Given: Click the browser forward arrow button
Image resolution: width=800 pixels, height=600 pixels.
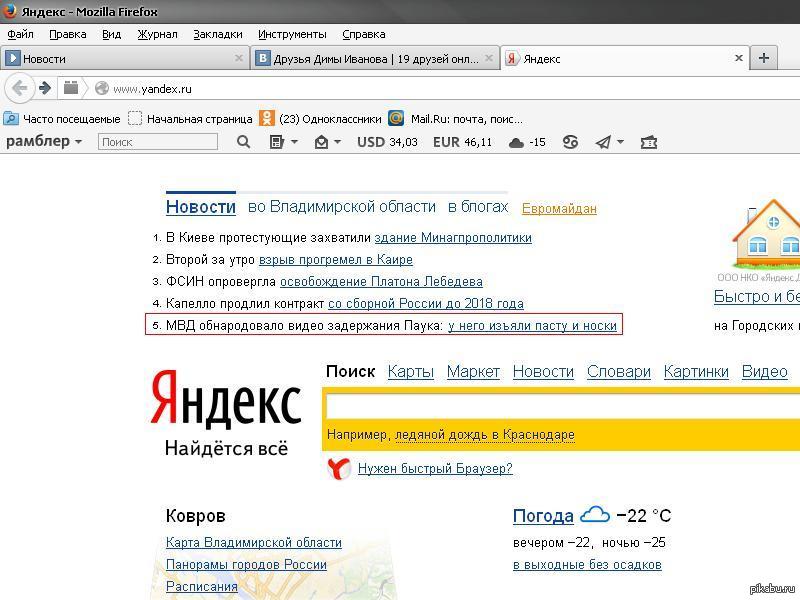Looking at the screenshot, I should click(45, 88).
